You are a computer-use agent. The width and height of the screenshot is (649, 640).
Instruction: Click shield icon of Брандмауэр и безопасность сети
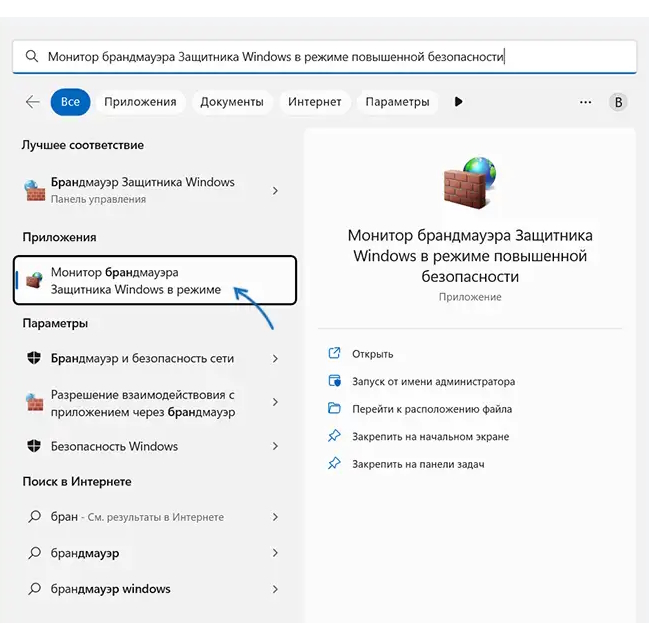point(34,358)
